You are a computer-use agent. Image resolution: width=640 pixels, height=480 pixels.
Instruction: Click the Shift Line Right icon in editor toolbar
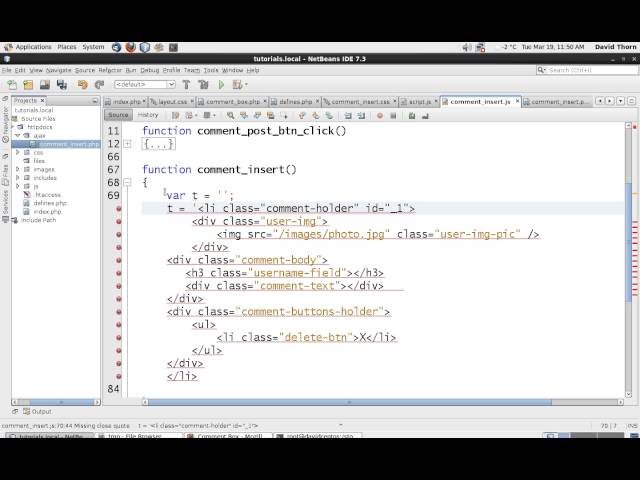pos(361,116)
